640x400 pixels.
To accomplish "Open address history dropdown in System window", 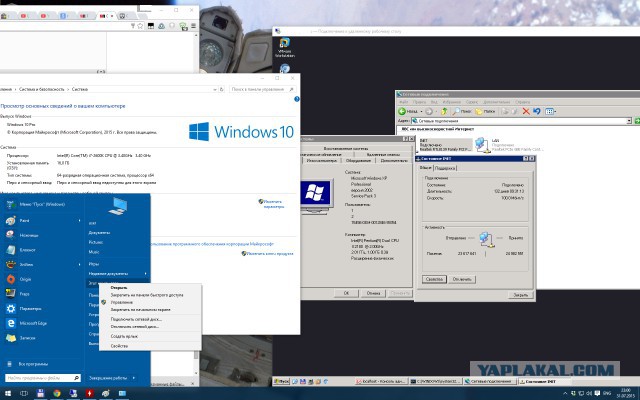I will point(215,89).
